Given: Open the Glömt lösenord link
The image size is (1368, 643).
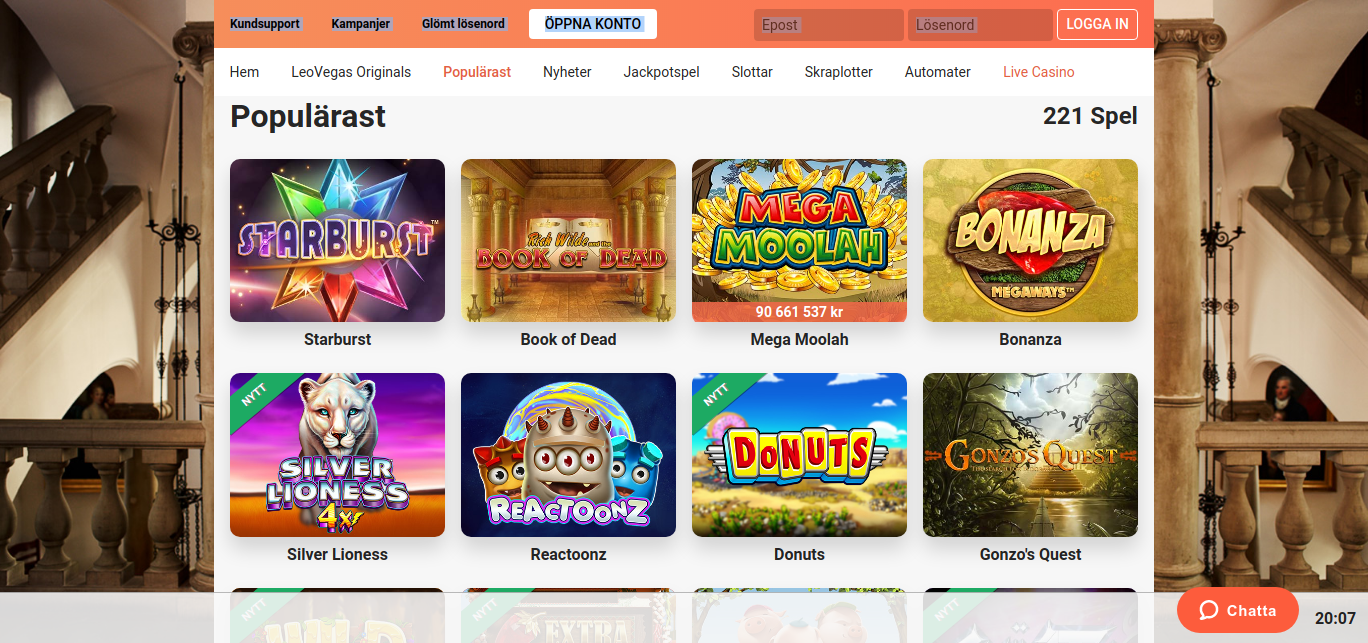Looking at the screenshot, I should click(463, 24).
